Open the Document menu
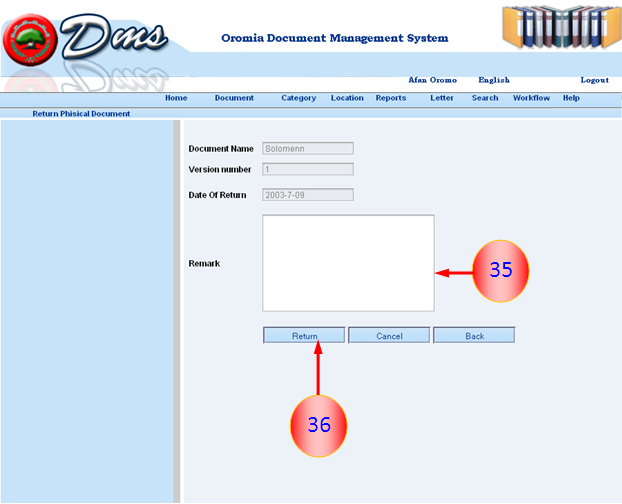The height and width of the screenshot is (504, 622). tap(234, 98)
